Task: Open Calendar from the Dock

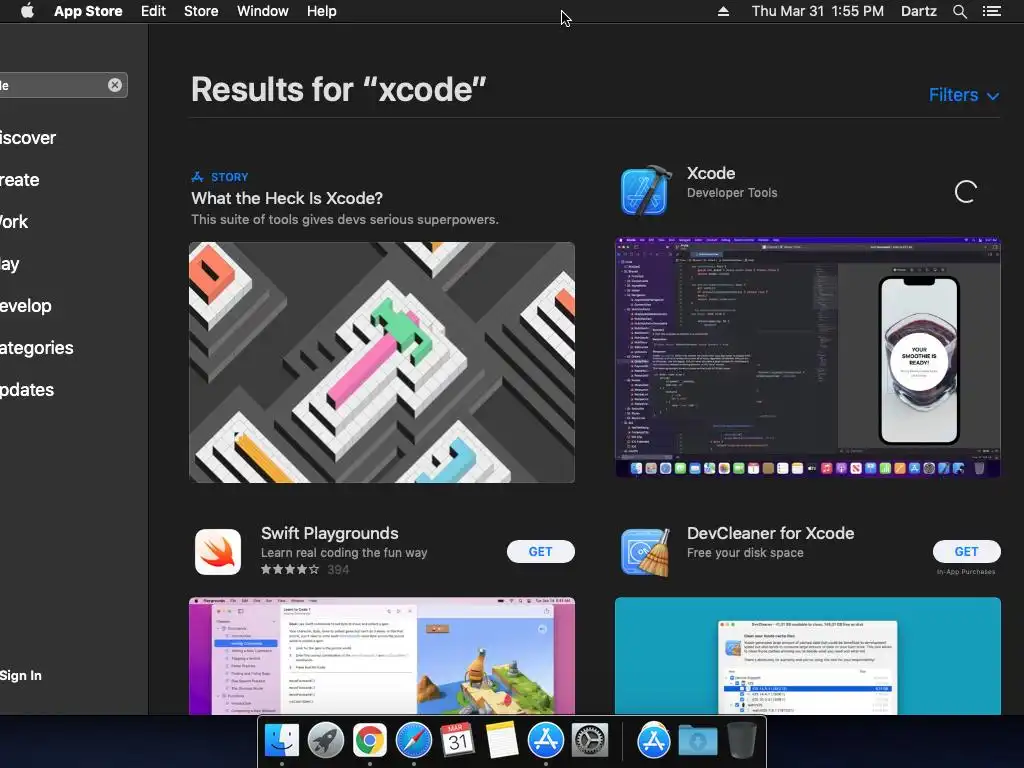Action: tap(457, 741)
